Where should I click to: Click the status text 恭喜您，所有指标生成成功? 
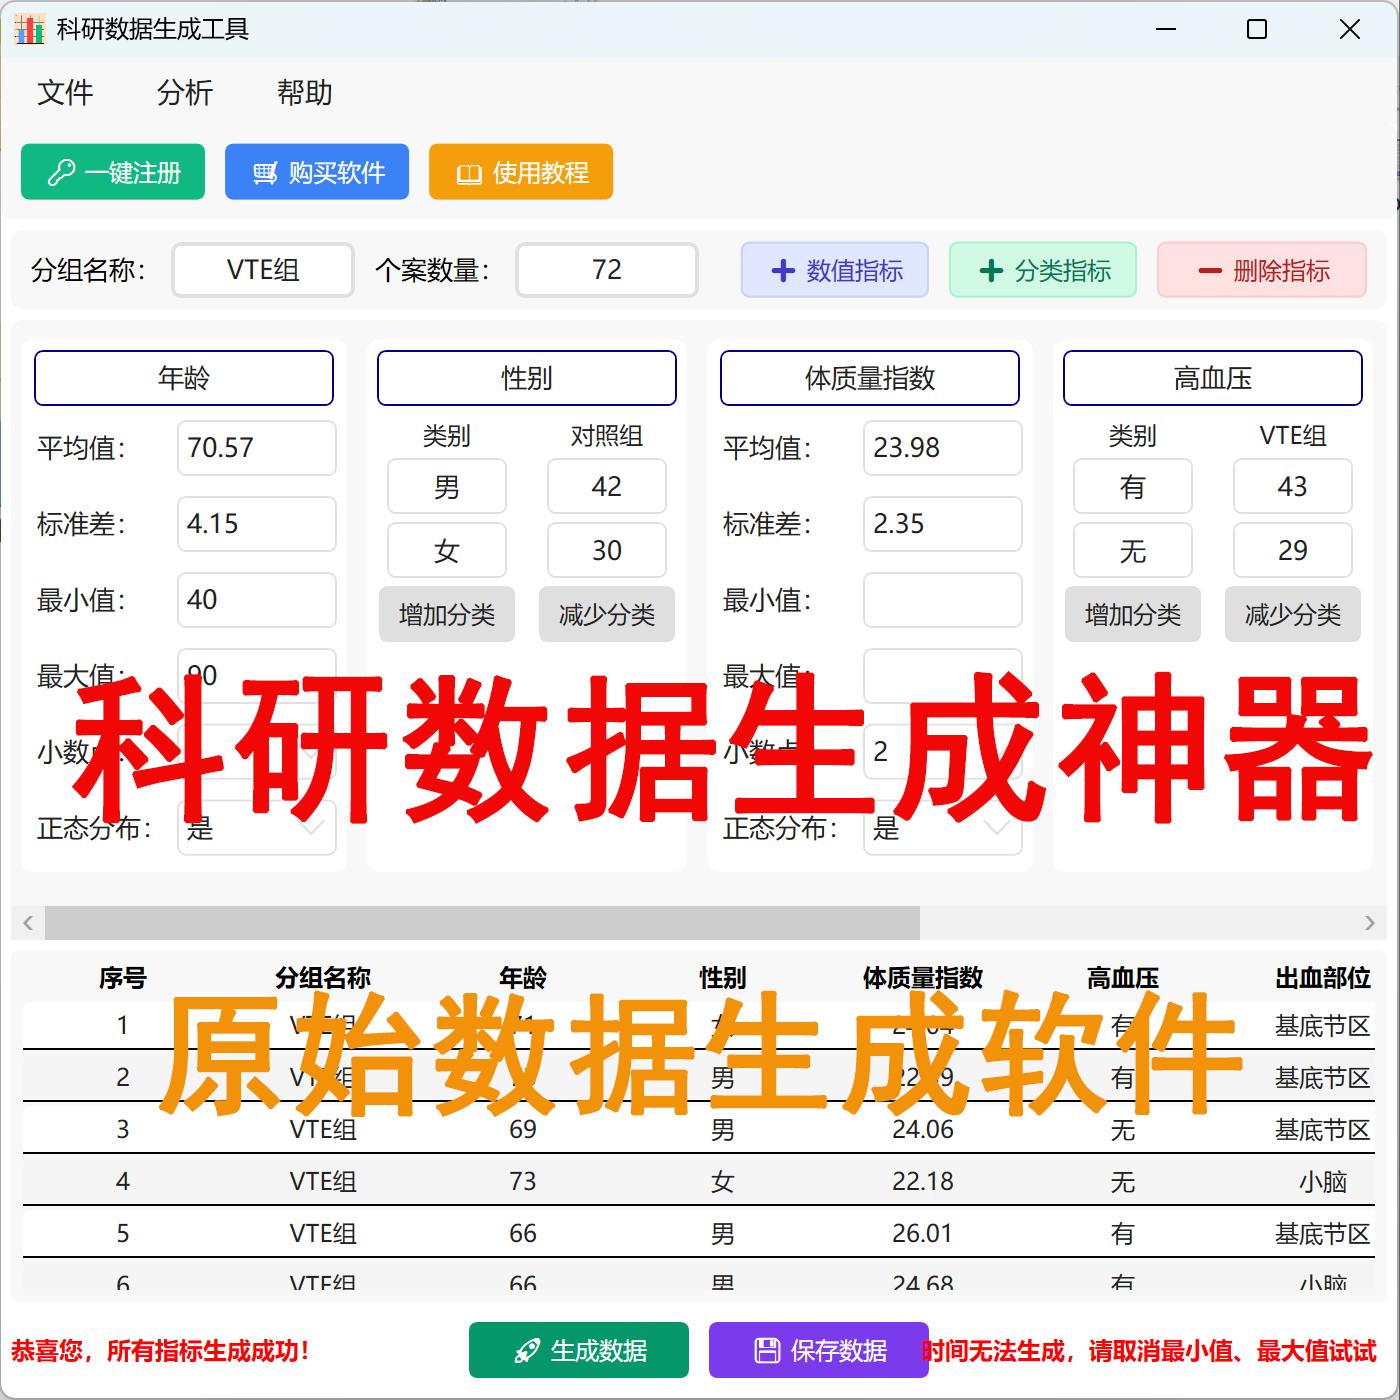click(x=160, y=1351)
